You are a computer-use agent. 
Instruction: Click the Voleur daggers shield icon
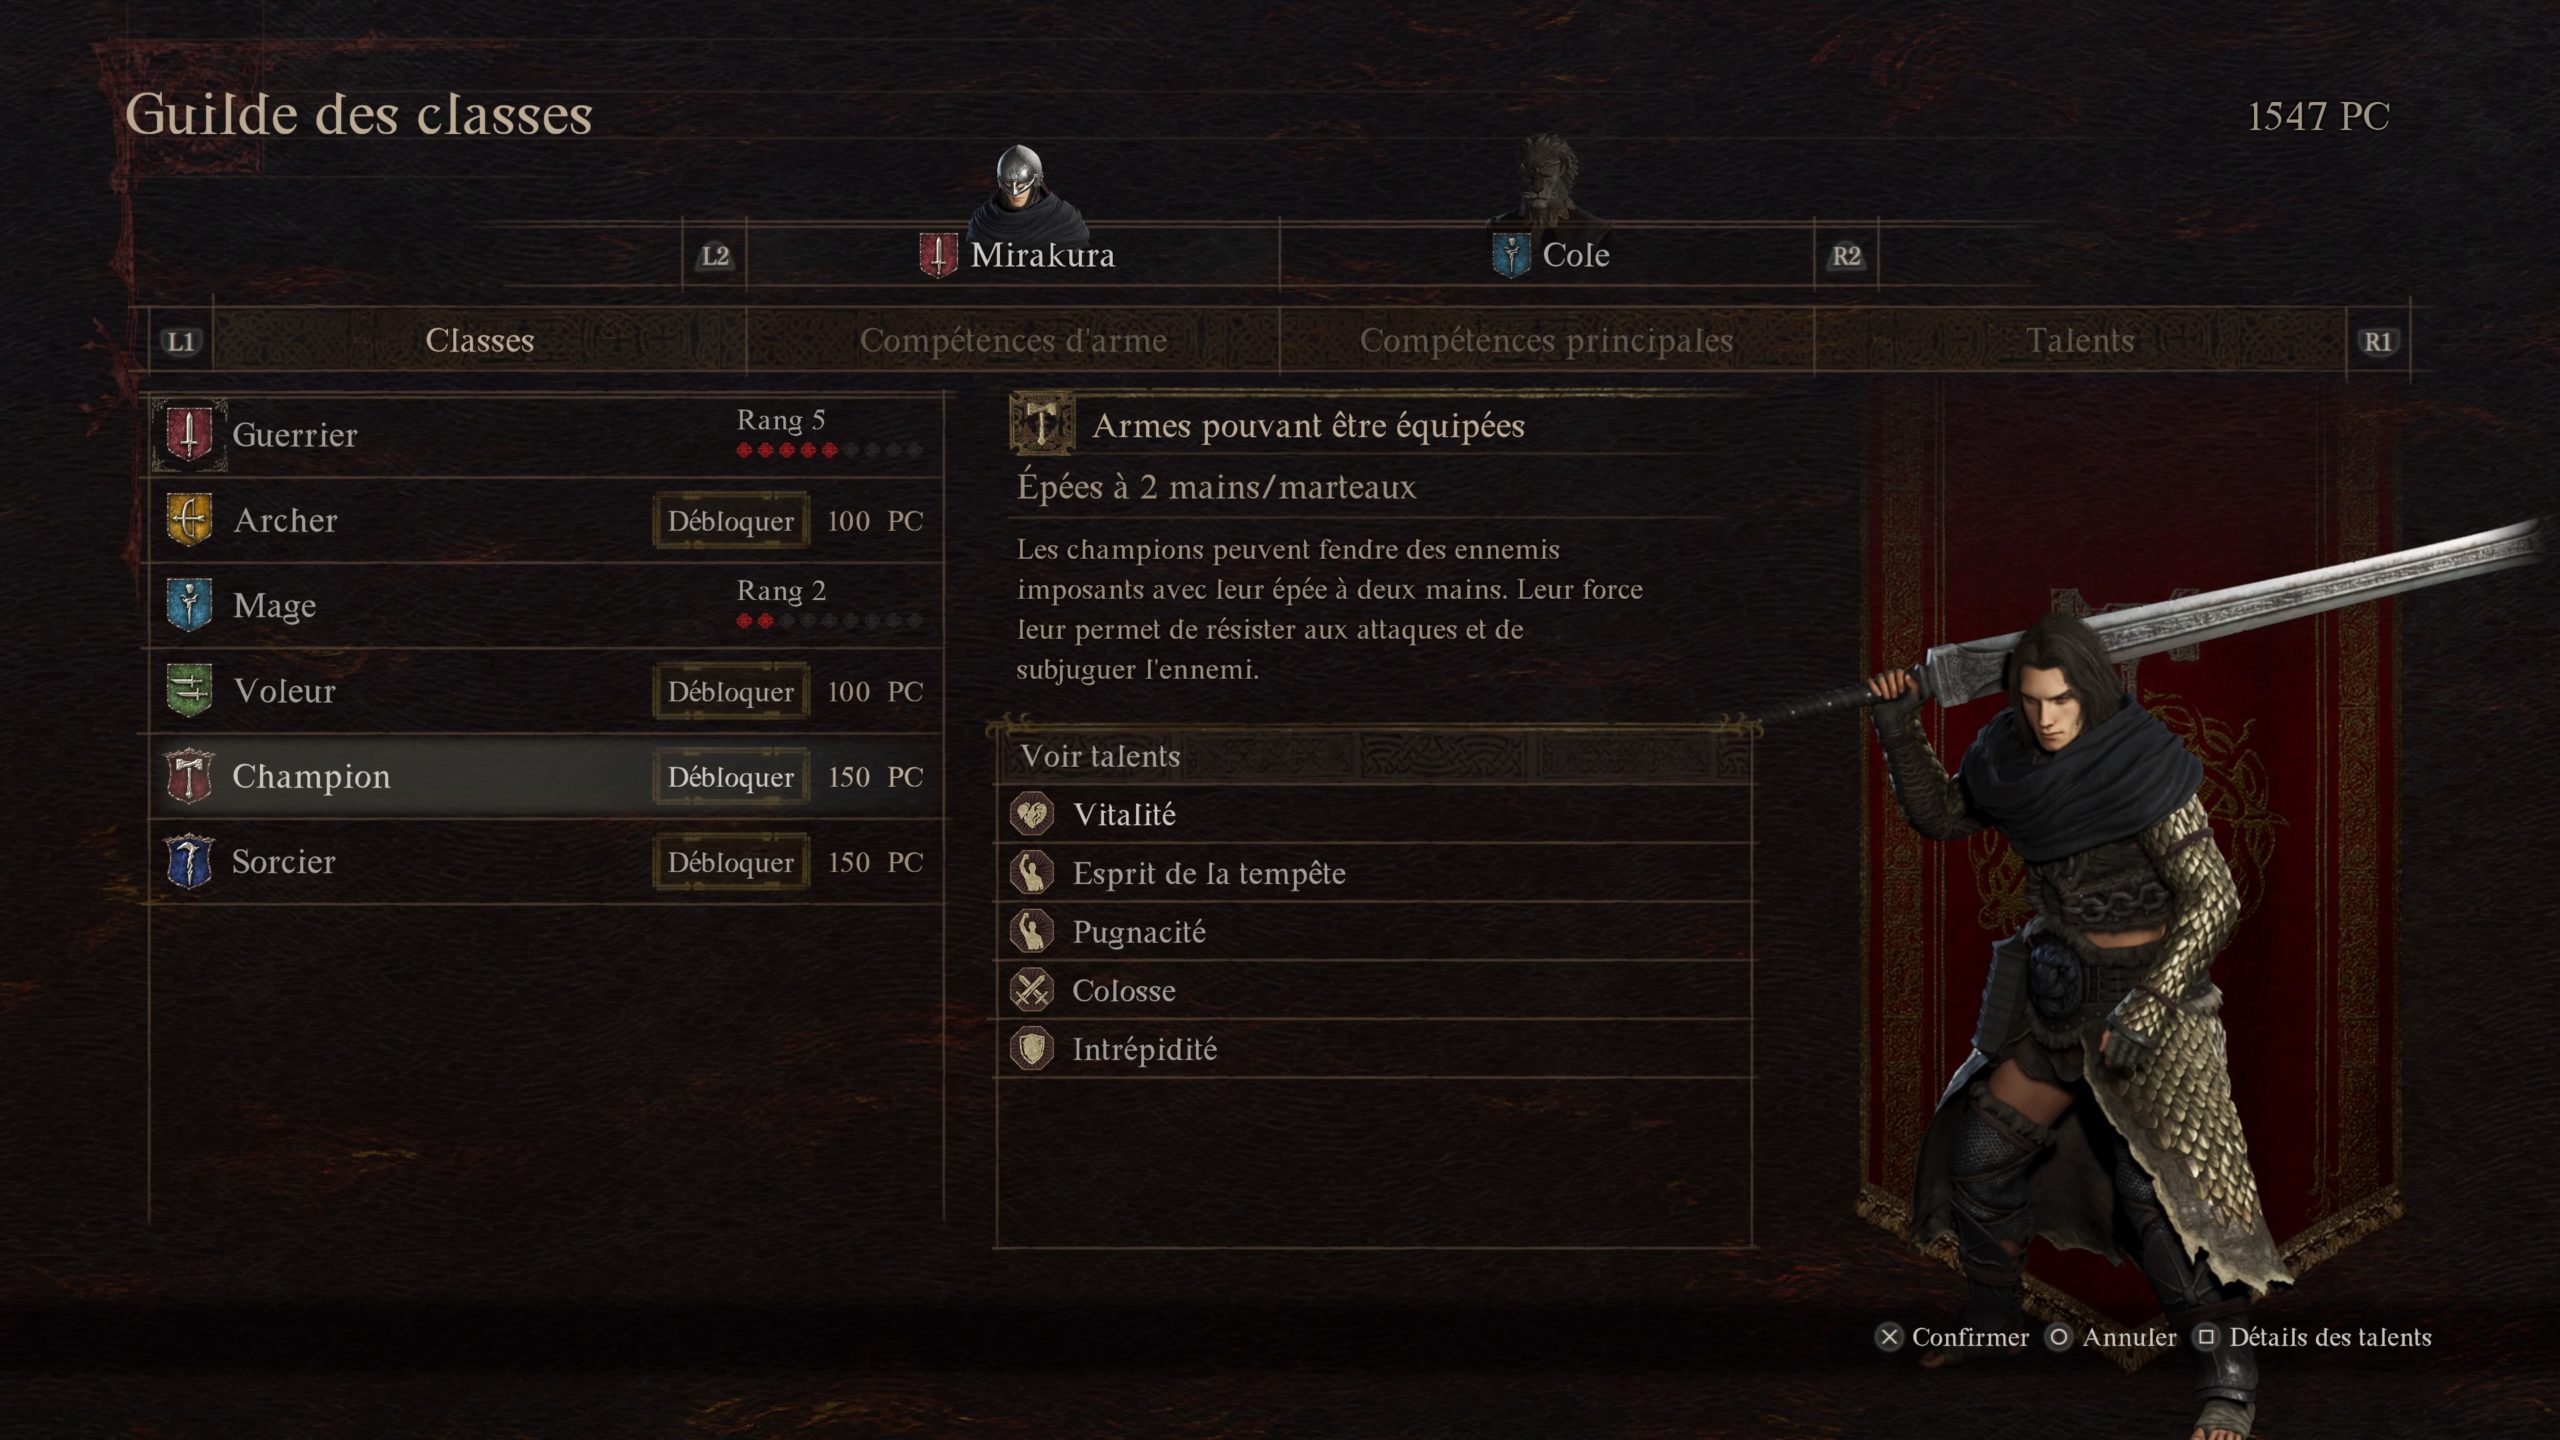(188, 691)
